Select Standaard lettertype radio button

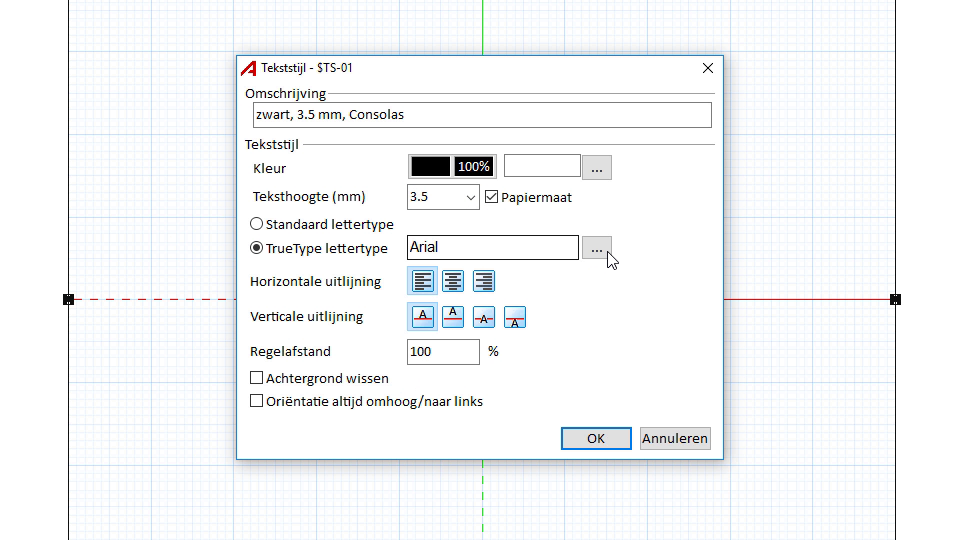(257, 225)
